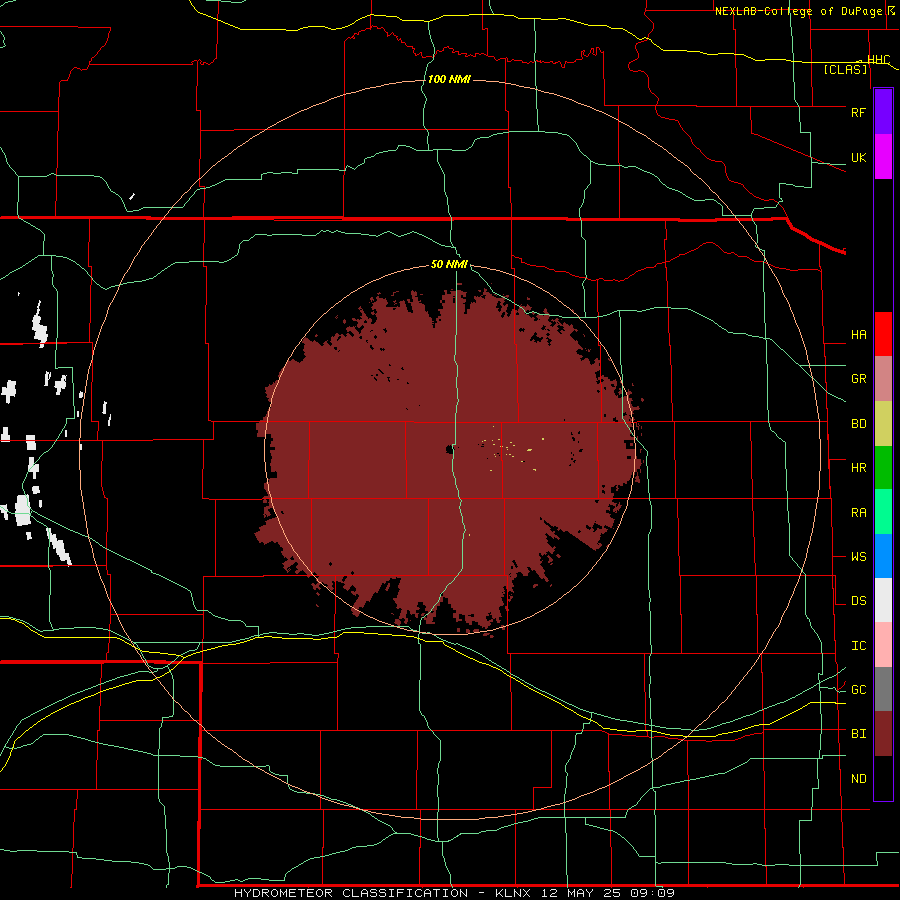Select the BD yellow legend color block

tap(883, 423)
